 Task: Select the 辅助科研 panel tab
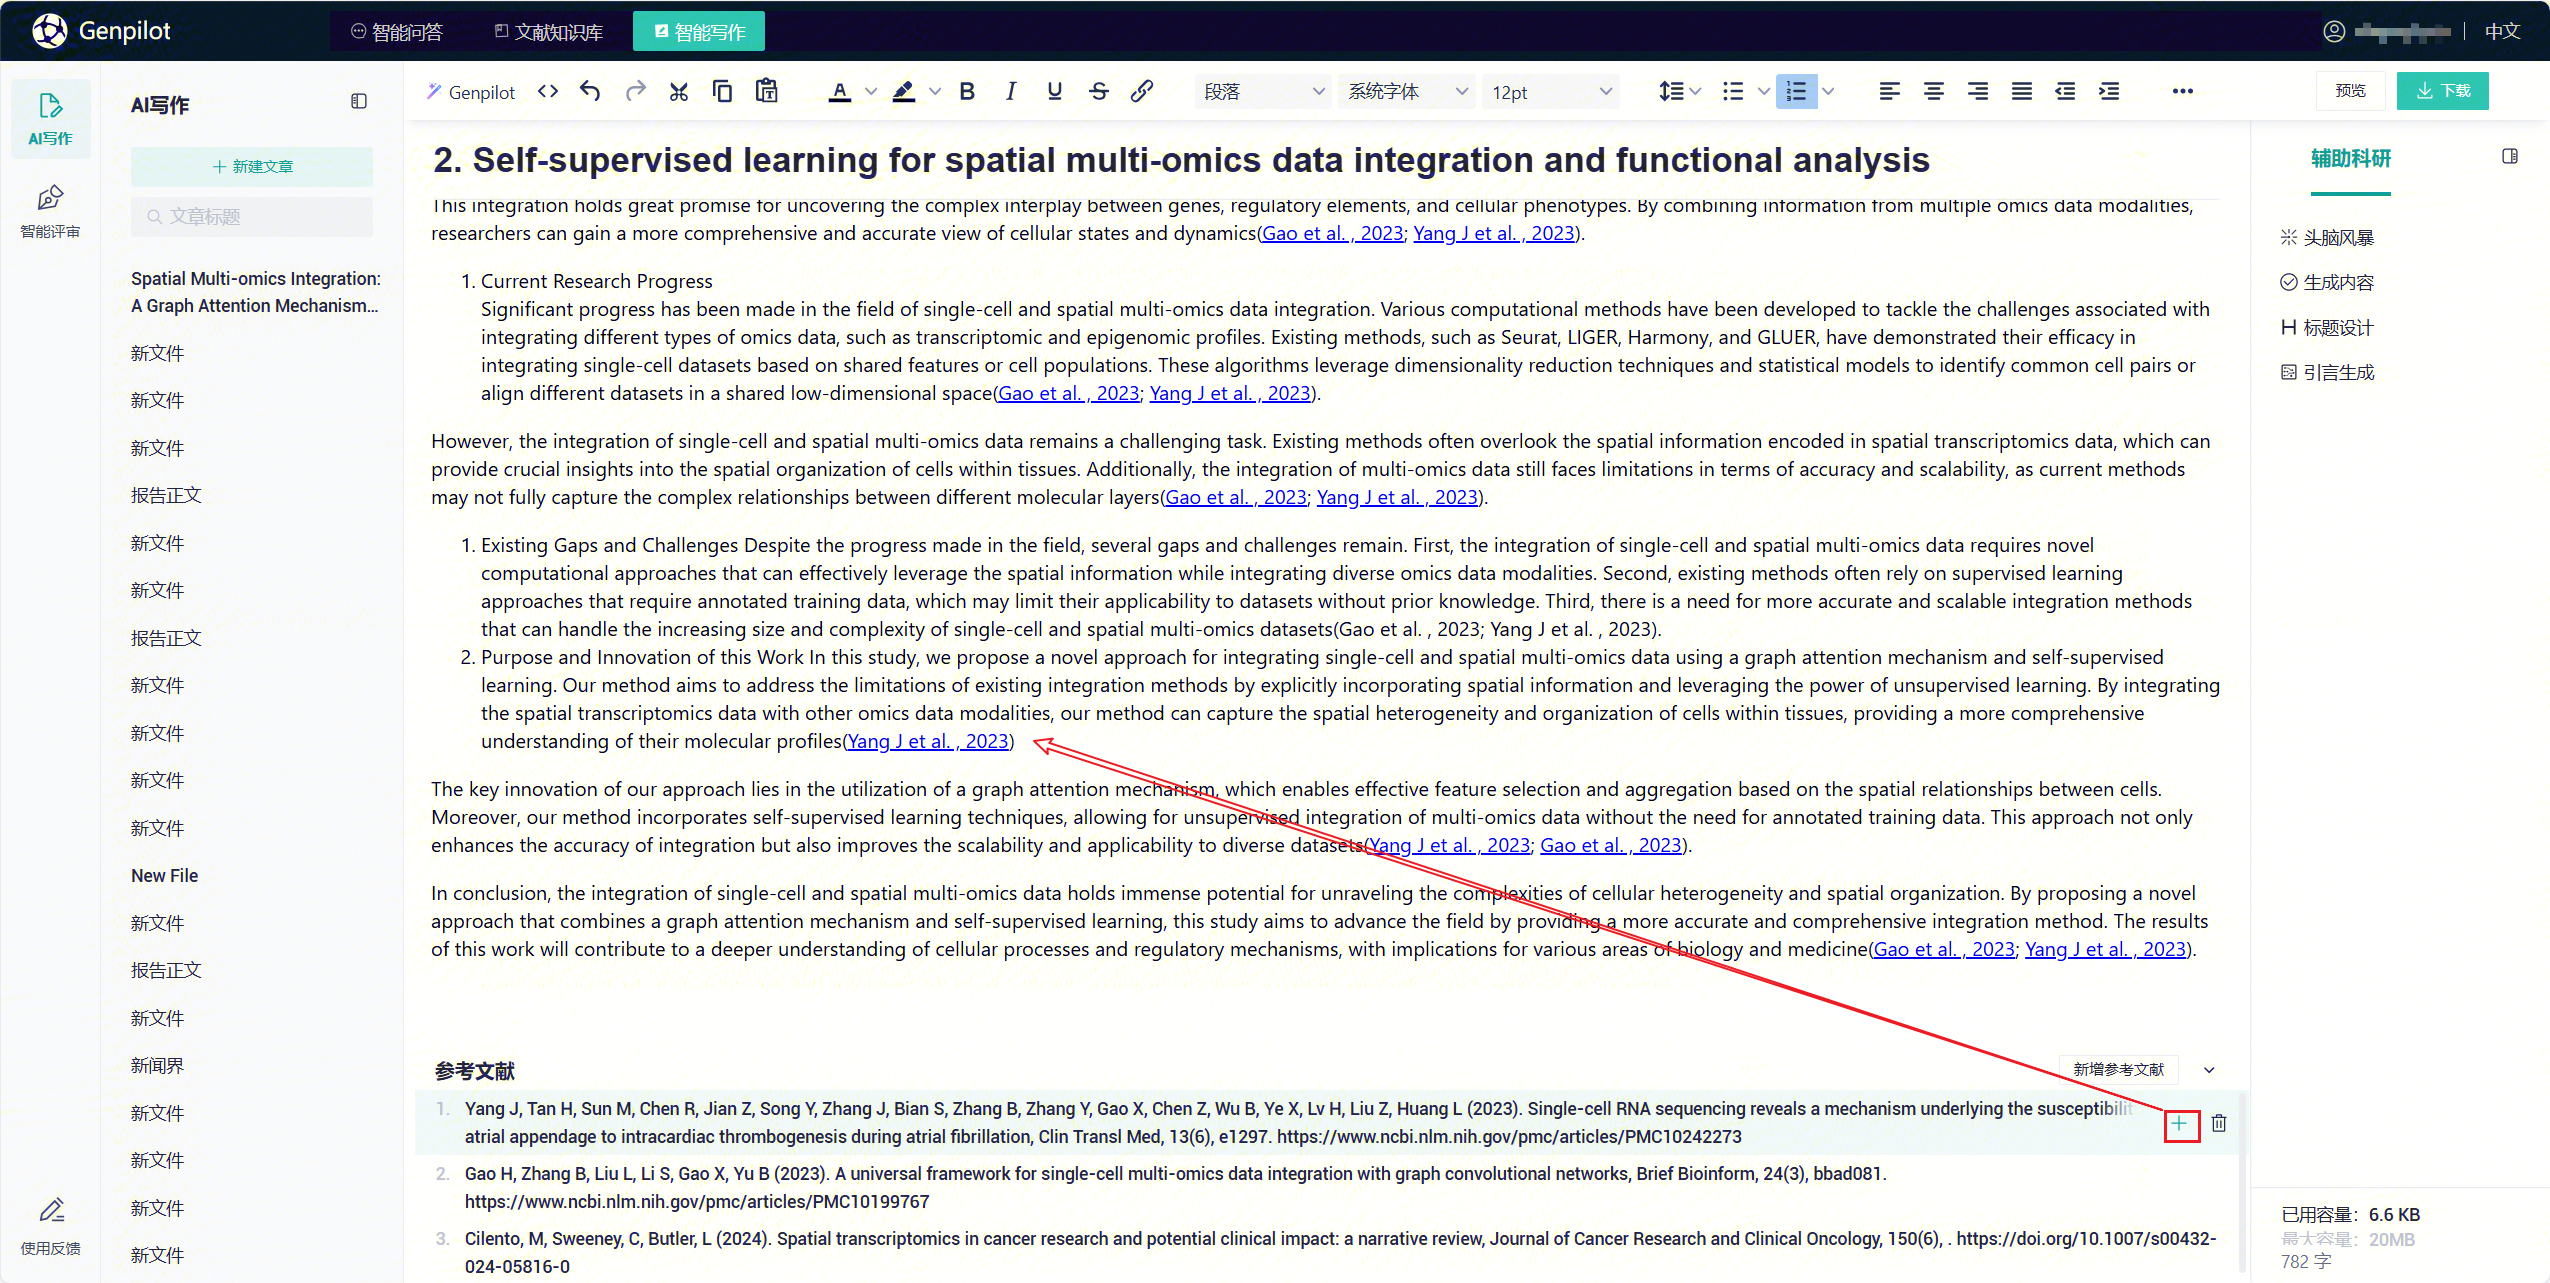click(x=2350, y=160)
